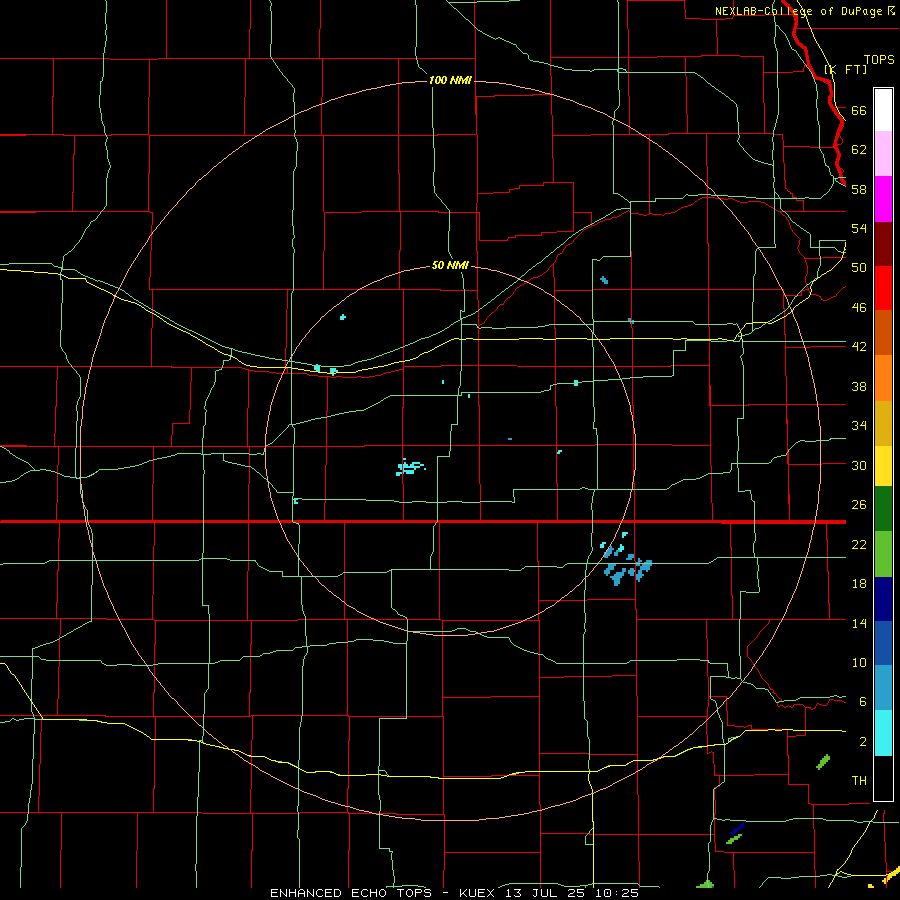Pick the 26 legend value
The height and width of the screenshot is (900, 900).
coord(859,505)
